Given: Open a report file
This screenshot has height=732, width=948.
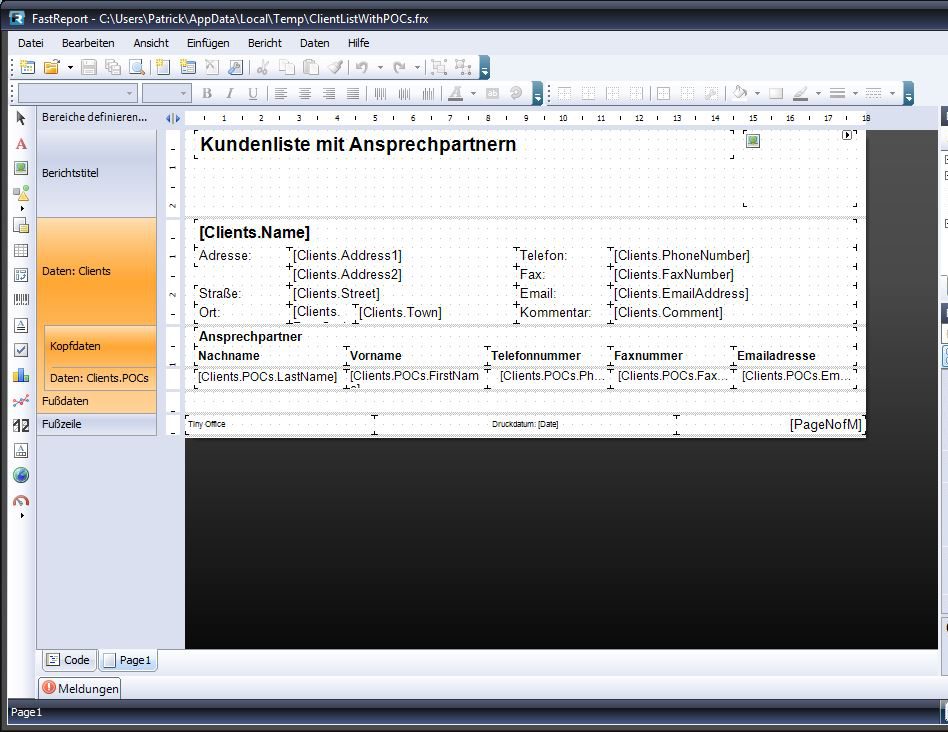Looking at the screenshot, I should tap(51, 67).
